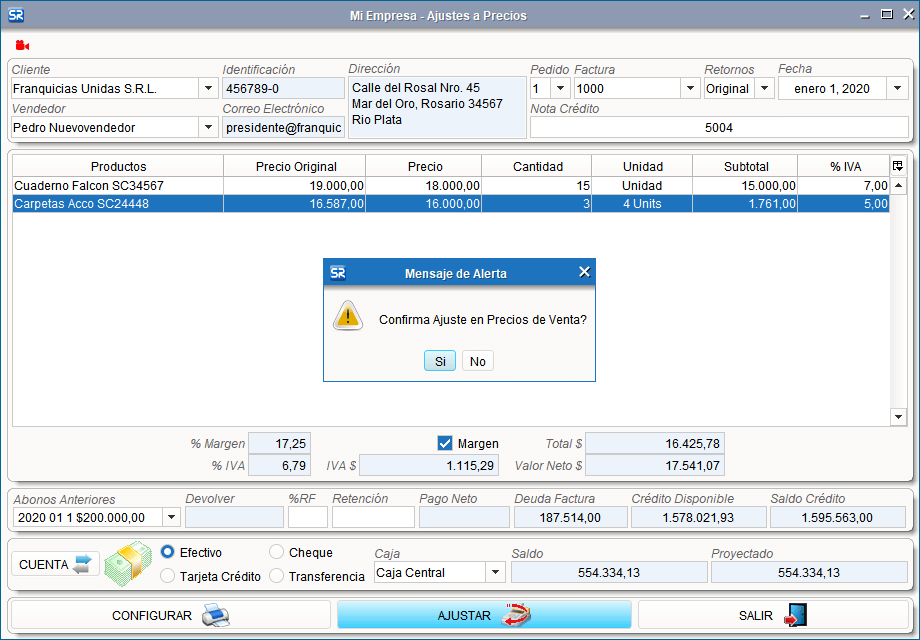
Task: Click the cash money stack icon
Action: coord(129,564)
